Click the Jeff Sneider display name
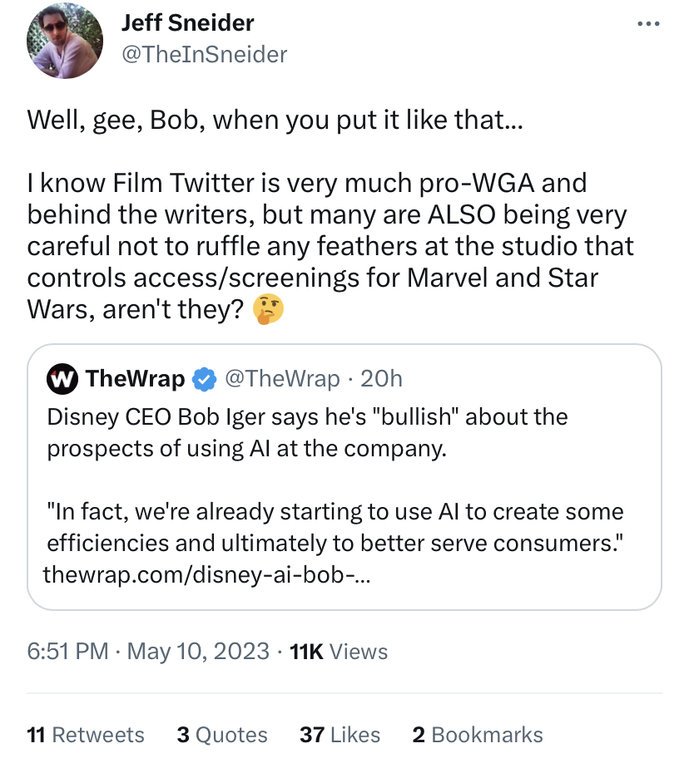Viewport: 689px width, 768px height. 187,22
